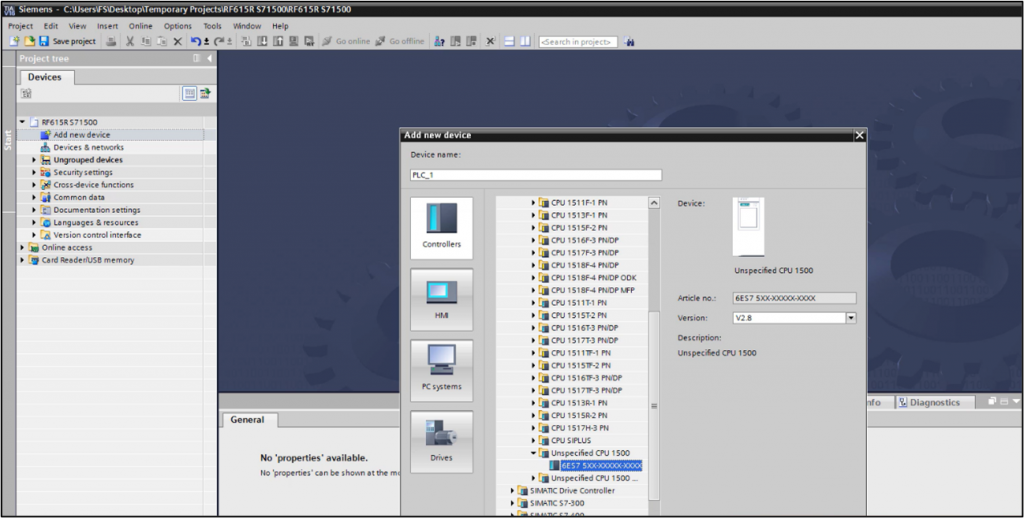Image resolution: width=1024 pixels, height=518 pixels.
Task: Collapse the Project tree panel arrow
Action: [209, 59]
